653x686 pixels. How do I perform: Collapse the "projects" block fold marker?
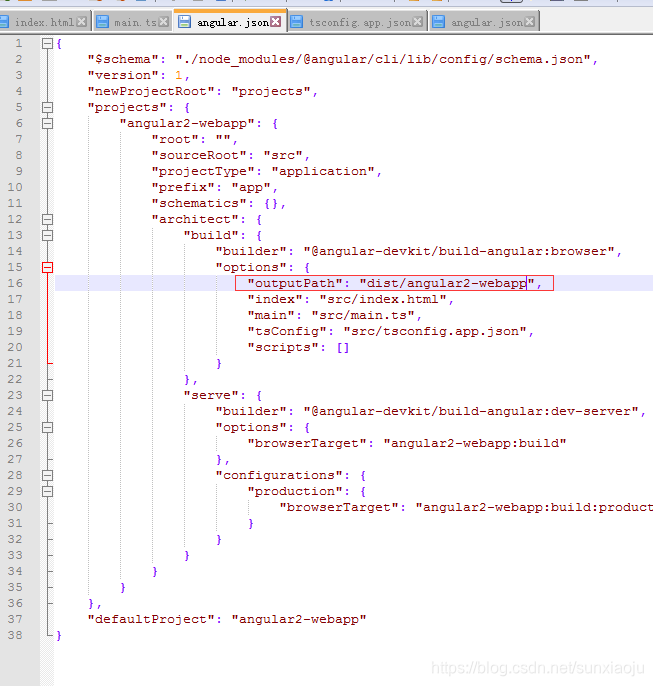(x=47, y=108)
